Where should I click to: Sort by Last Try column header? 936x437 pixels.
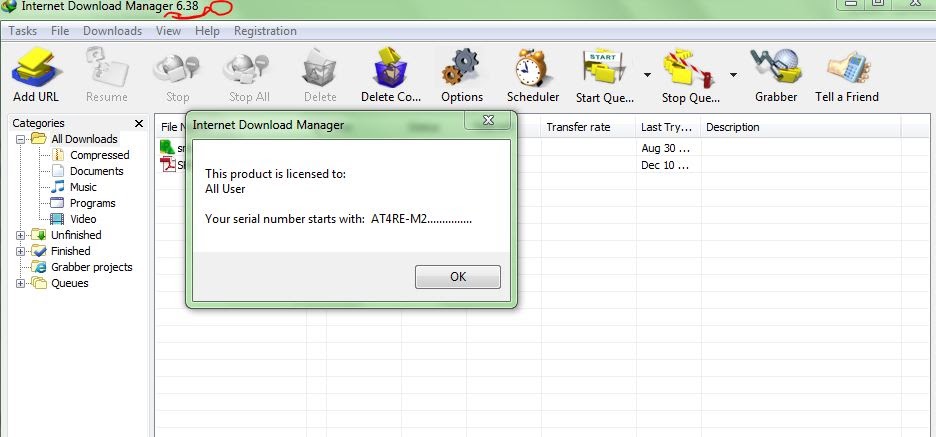coord(668,127)
